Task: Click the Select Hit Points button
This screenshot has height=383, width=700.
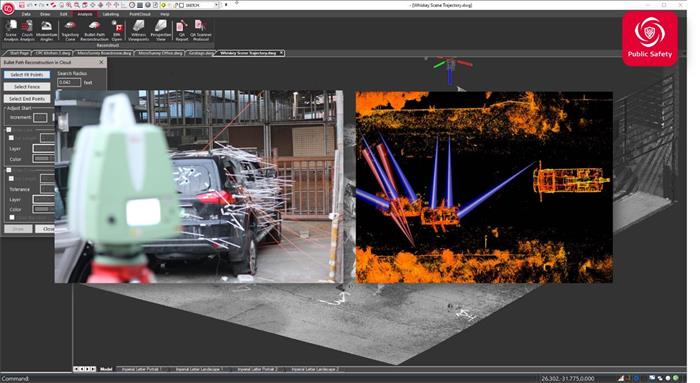Action: click(27, 75)
